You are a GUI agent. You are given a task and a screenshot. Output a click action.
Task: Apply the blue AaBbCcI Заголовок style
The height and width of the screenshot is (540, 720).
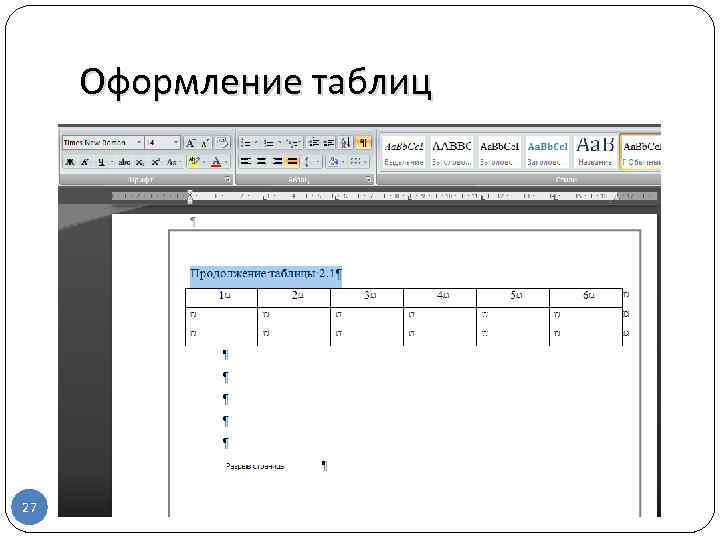[547, 153]
